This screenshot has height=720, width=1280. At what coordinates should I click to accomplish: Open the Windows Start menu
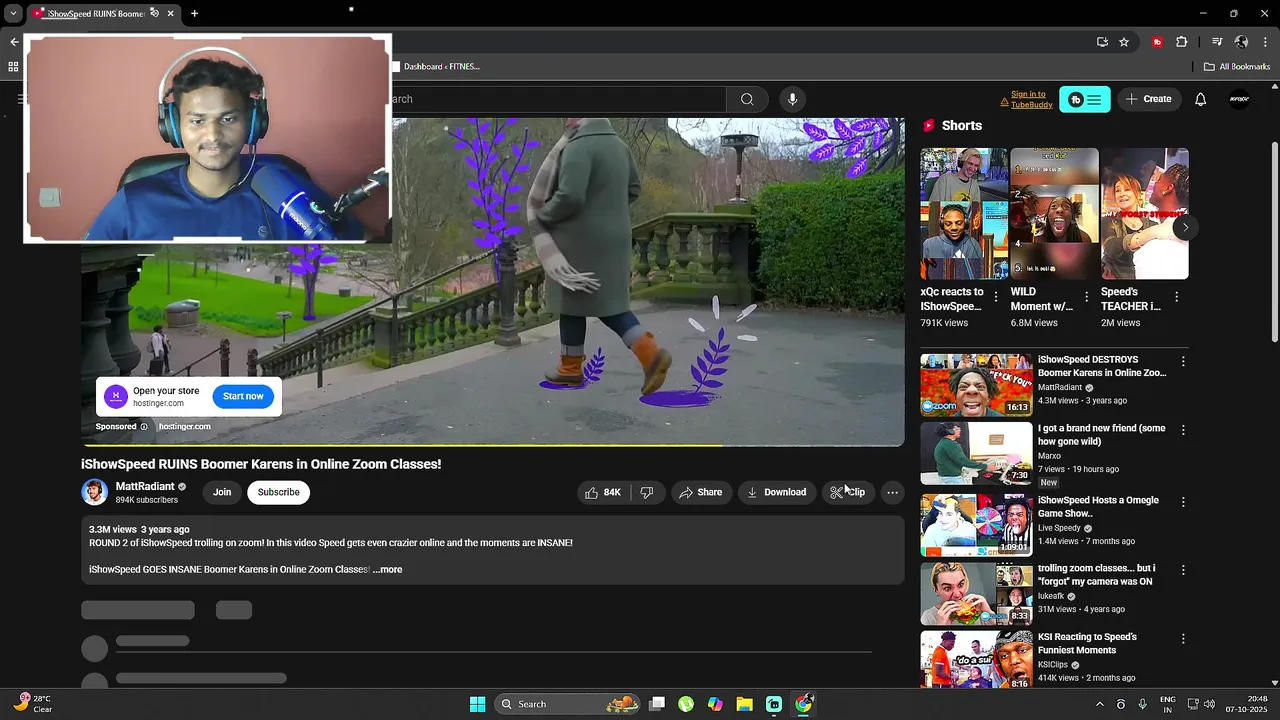coord(477,704)
